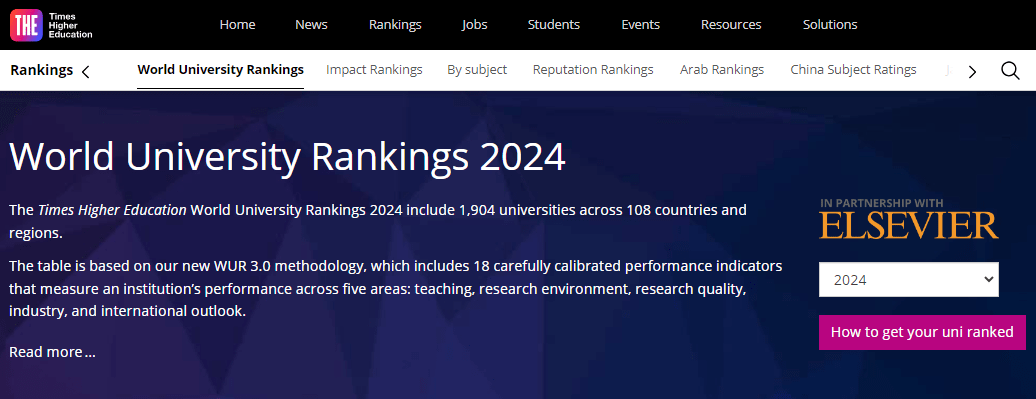The image size is (1036, 399).
Task: Open the Resources menu item
Action: 731,24
